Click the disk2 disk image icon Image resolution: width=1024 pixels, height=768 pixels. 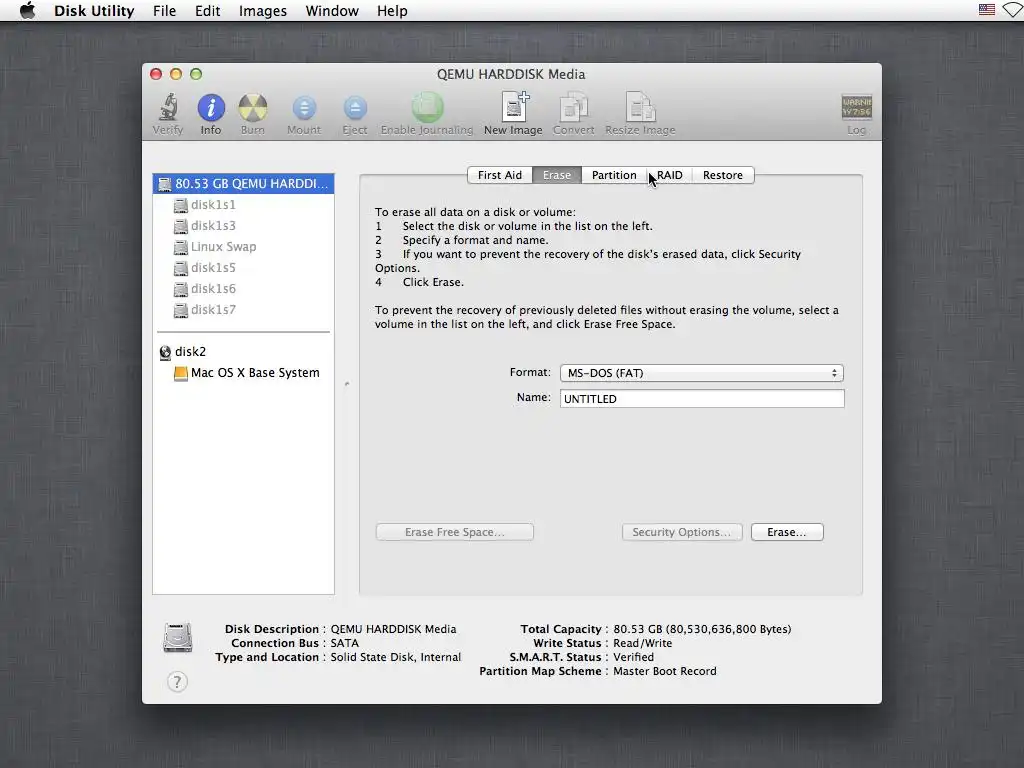coord(165,352)
